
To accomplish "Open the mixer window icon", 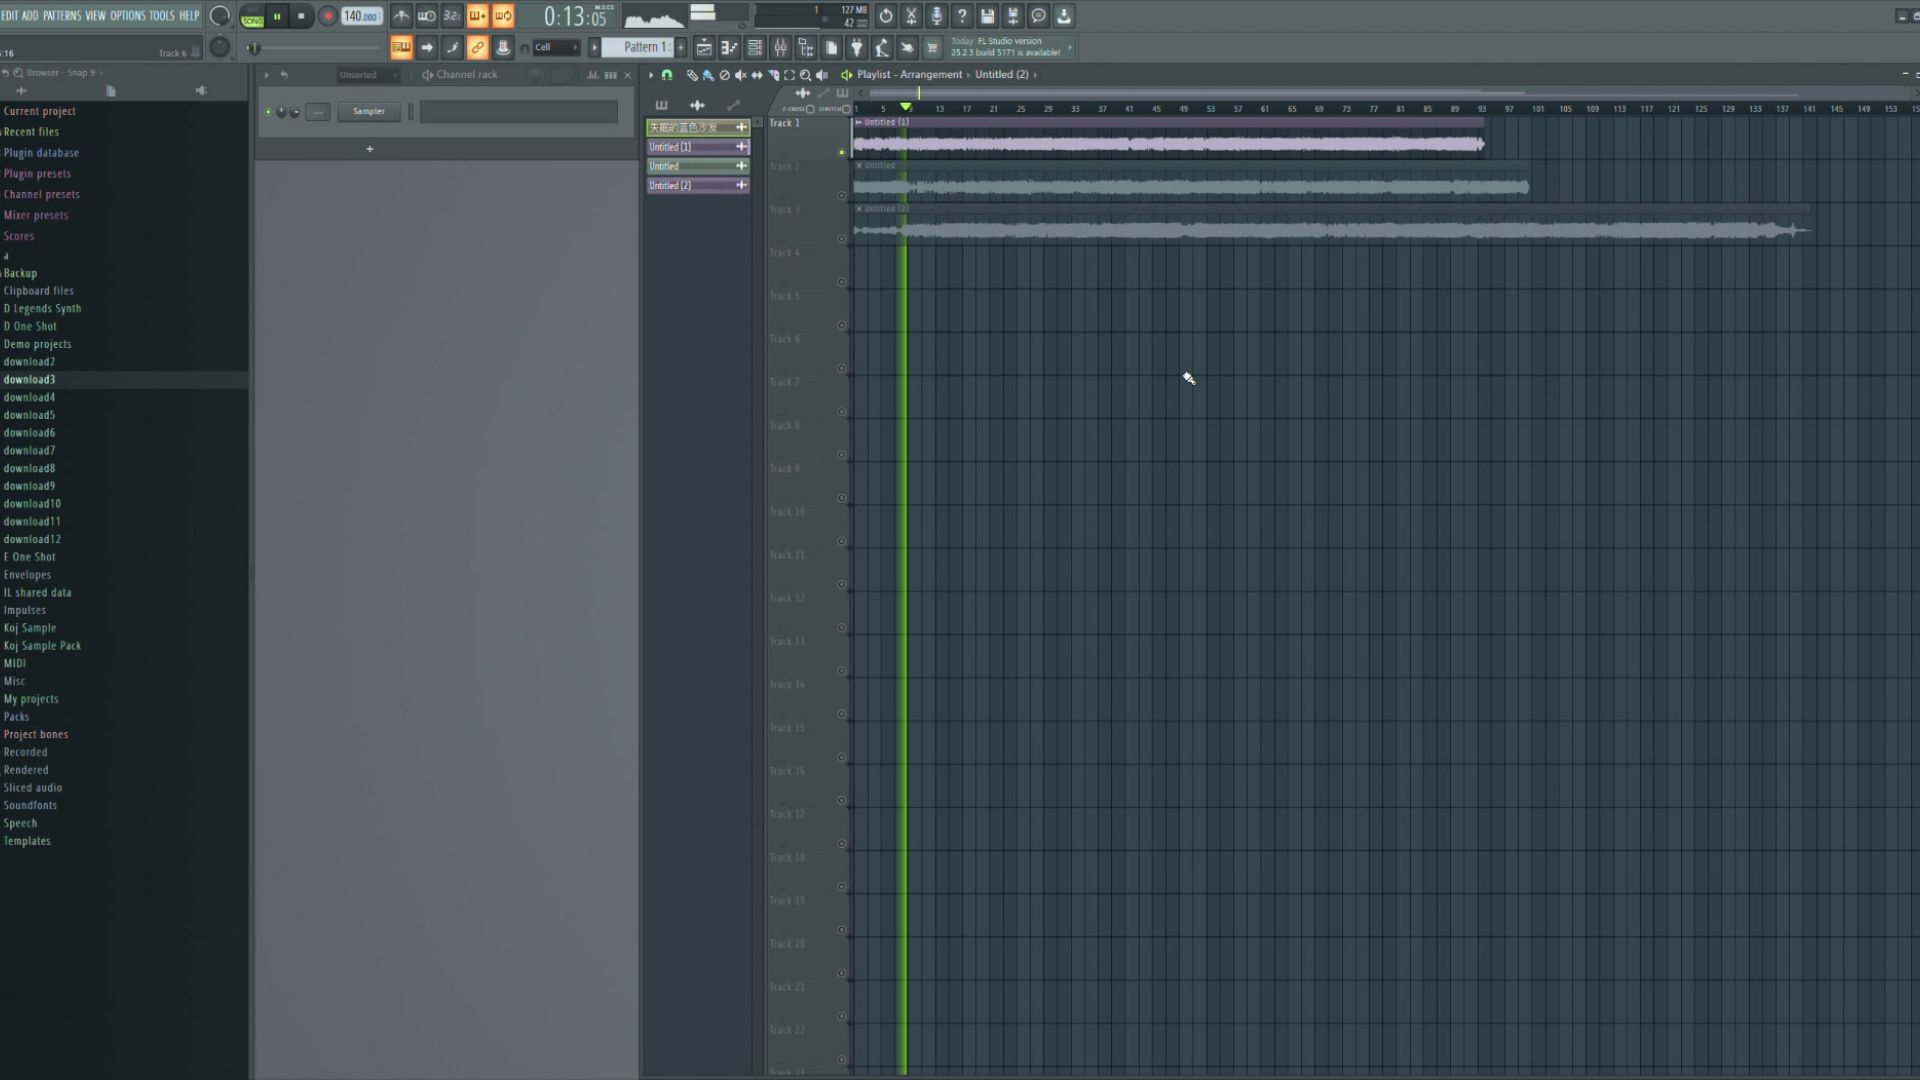I will 780,48.
